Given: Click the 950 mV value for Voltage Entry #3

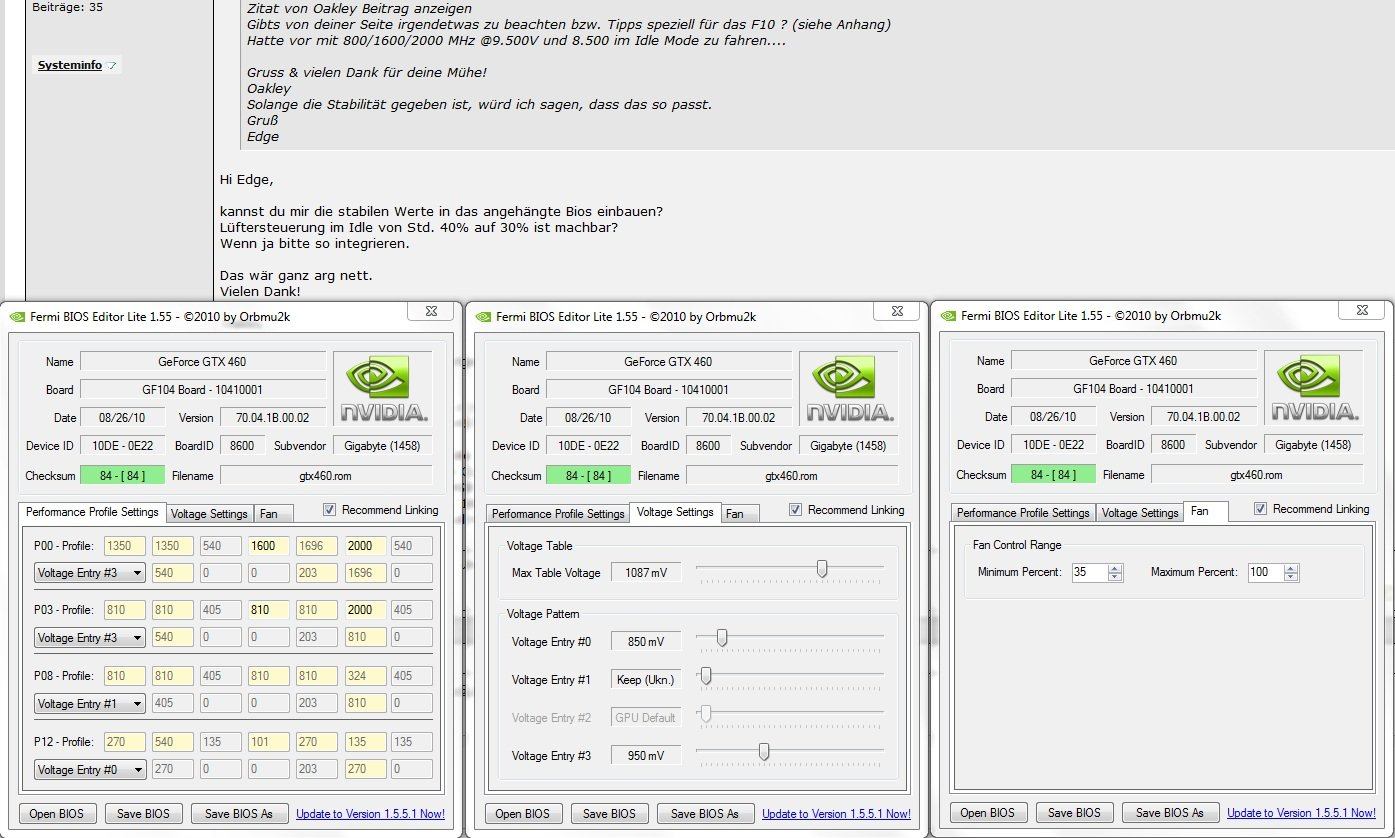Looking at the screenshot, I should pyautogui.click(x=646, y=756).
